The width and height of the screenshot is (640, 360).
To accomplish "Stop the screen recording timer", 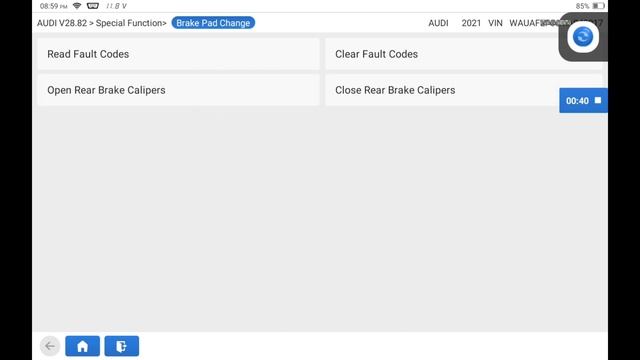I will click(598, 100).
